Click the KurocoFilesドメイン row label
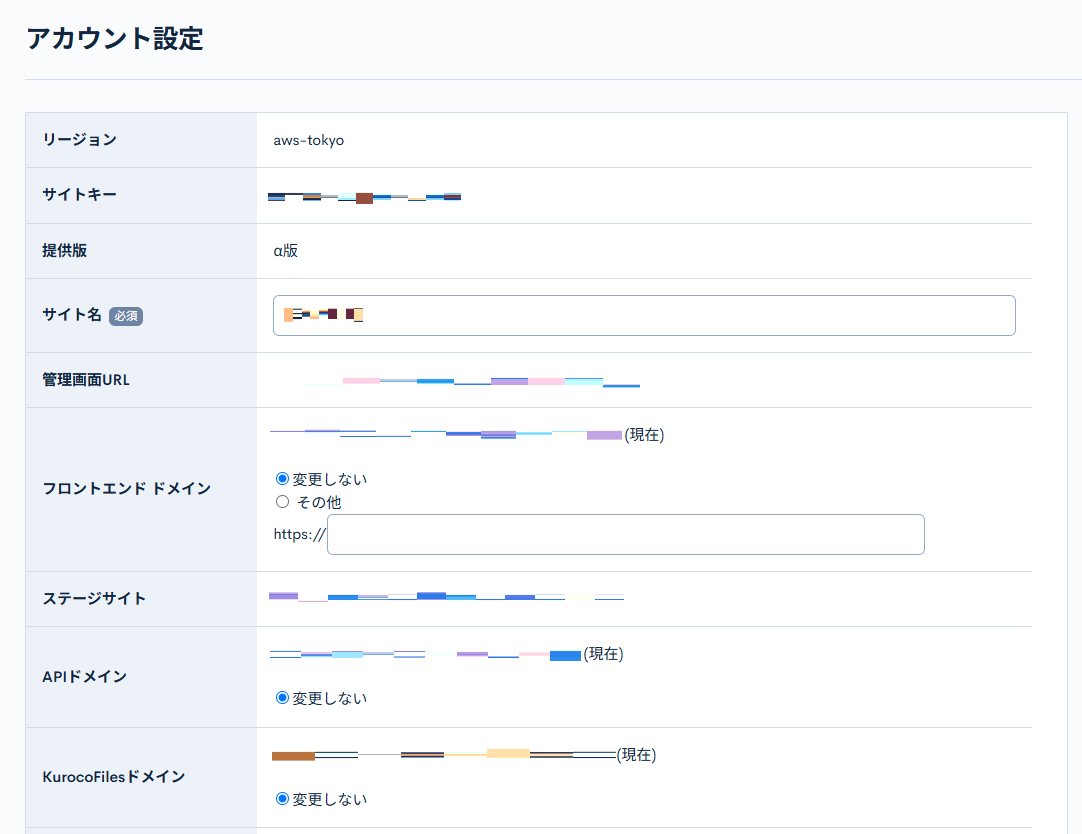Screen dimensions: 1082x834 tap(113, 776)
